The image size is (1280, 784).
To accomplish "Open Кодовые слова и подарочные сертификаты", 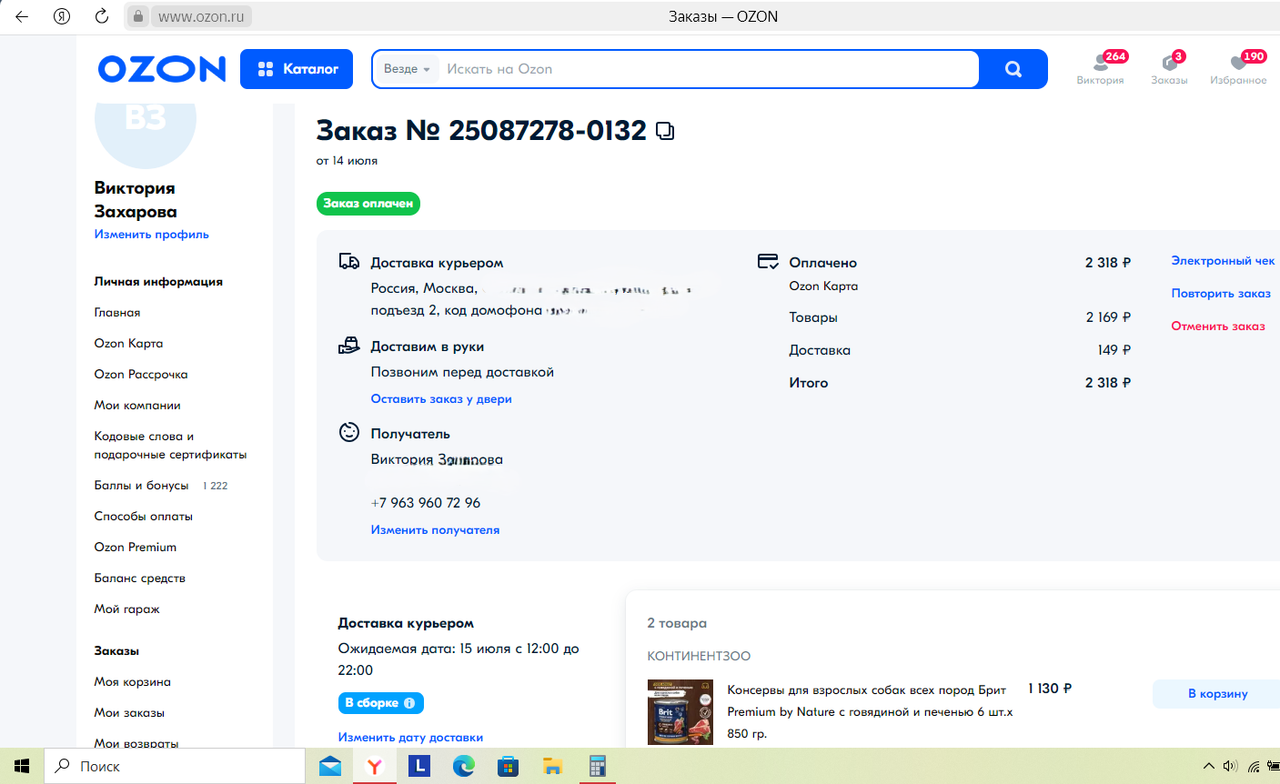I will click(170, 445).
